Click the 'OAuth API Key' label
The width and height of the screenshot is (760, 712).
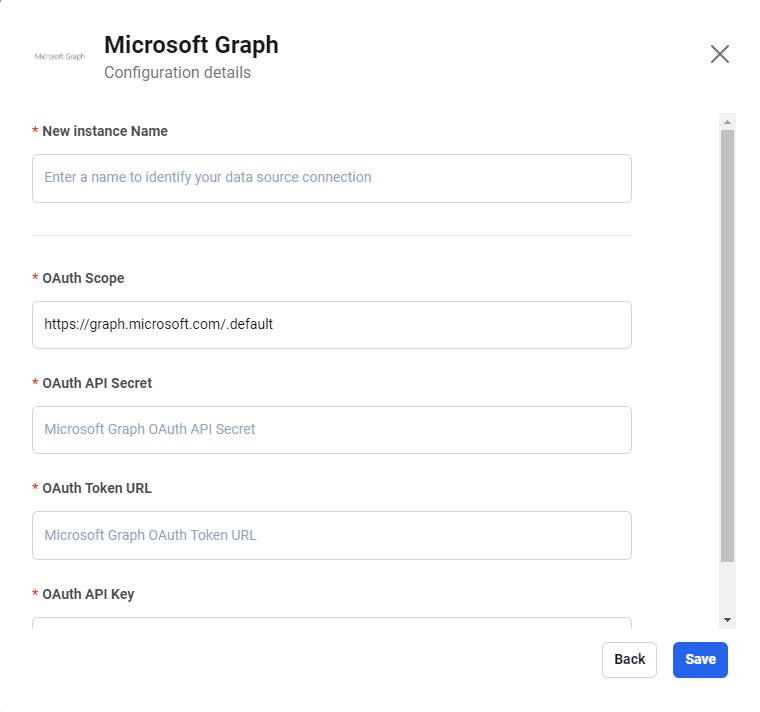point(88,595)
